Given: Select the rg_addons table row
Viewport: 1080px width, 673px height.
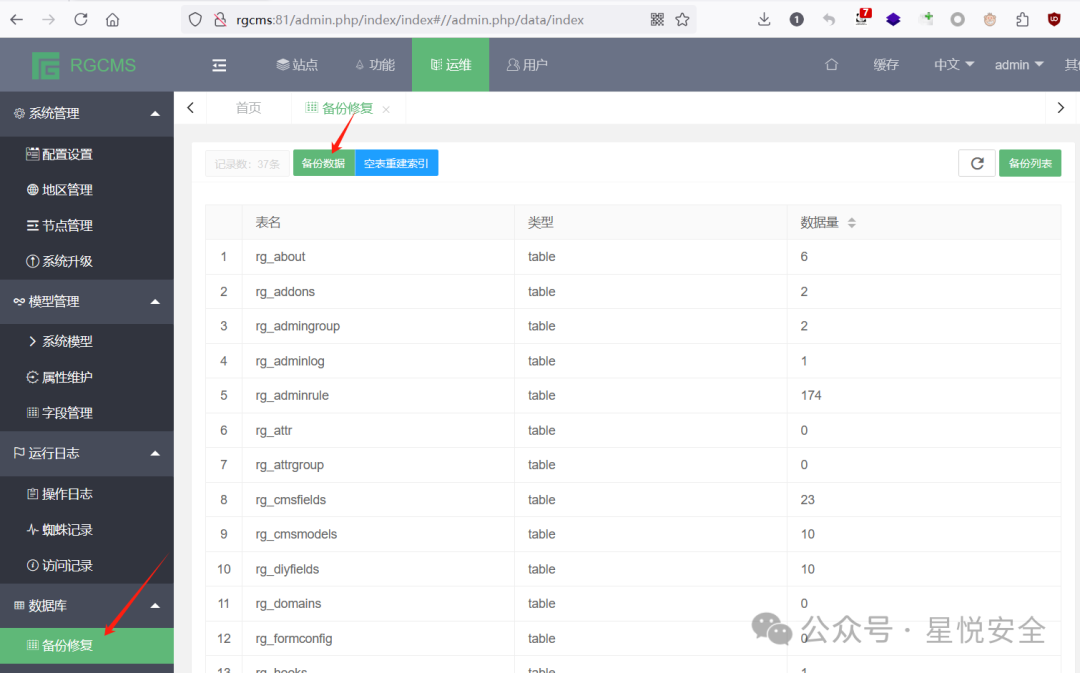Looking at the screenshot, I should point(633,291).
